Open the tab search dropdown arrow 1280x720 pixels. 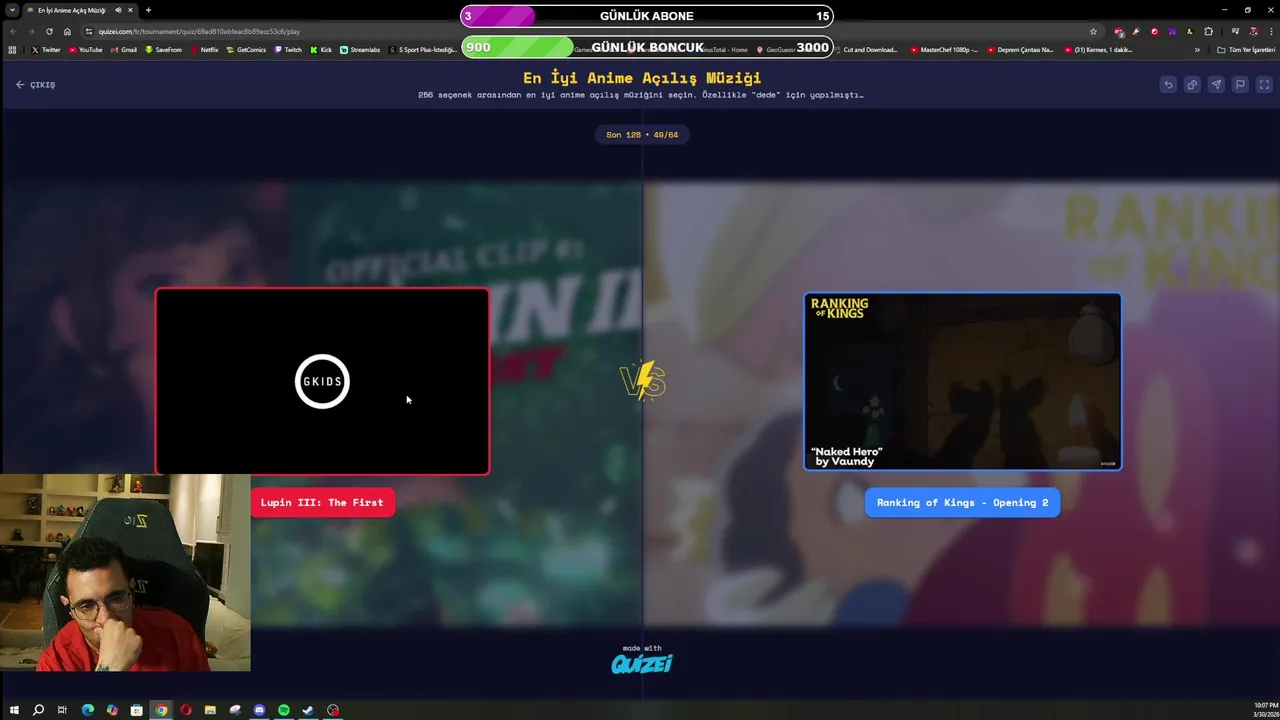[12, 10]
